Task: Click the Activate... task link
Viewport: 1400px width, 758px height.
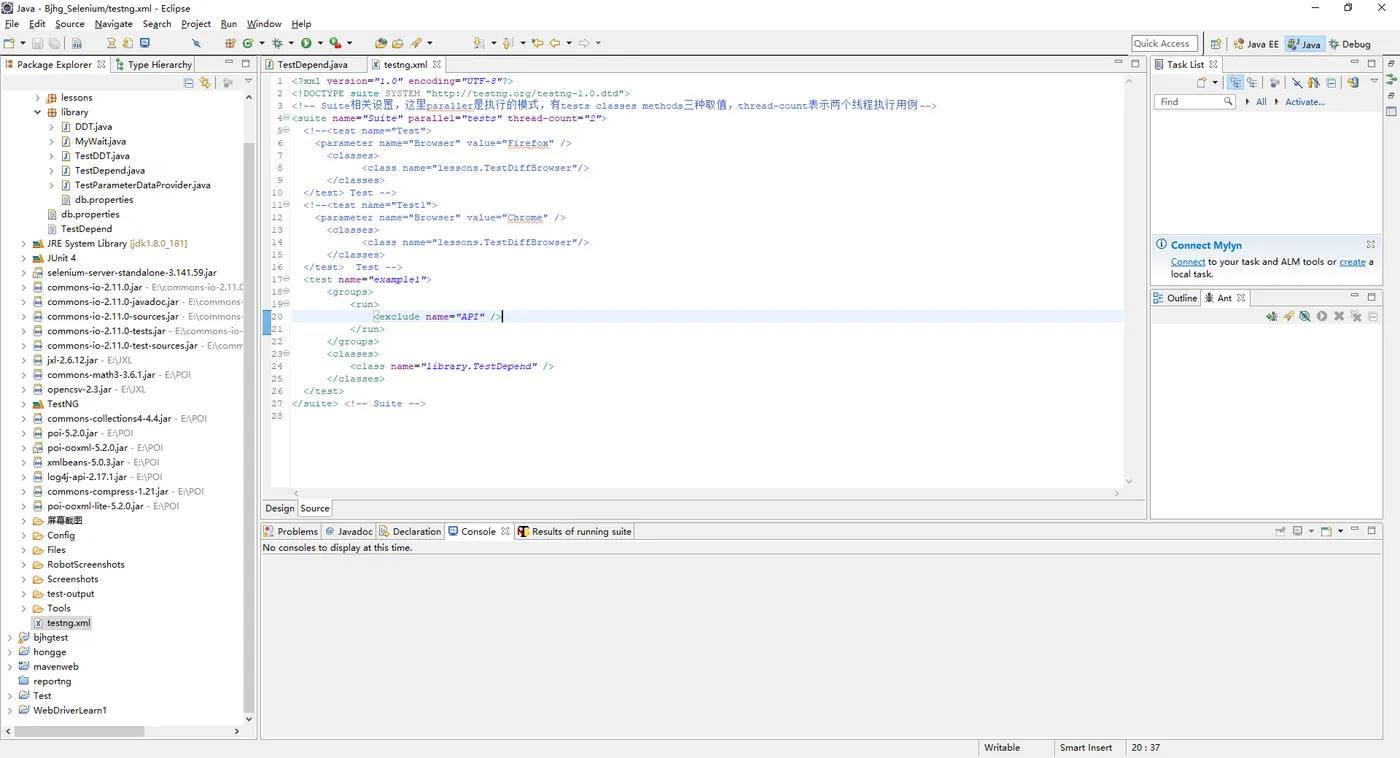Action: [1305, 102]
